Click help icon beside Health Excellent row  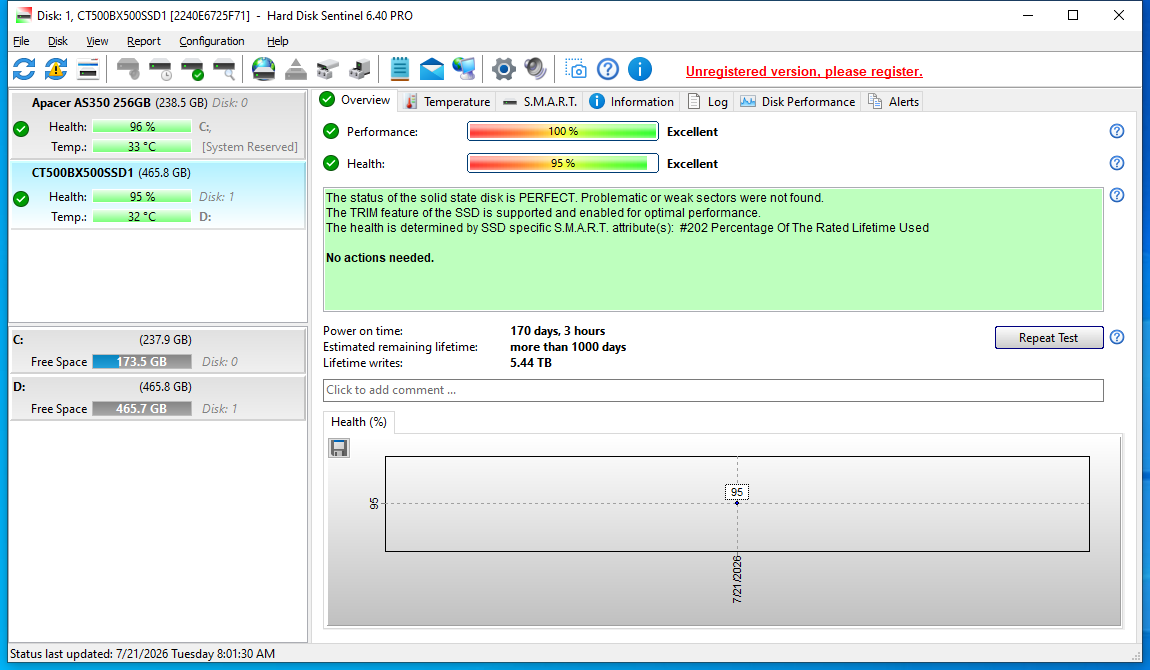(x=1116, y=163)
